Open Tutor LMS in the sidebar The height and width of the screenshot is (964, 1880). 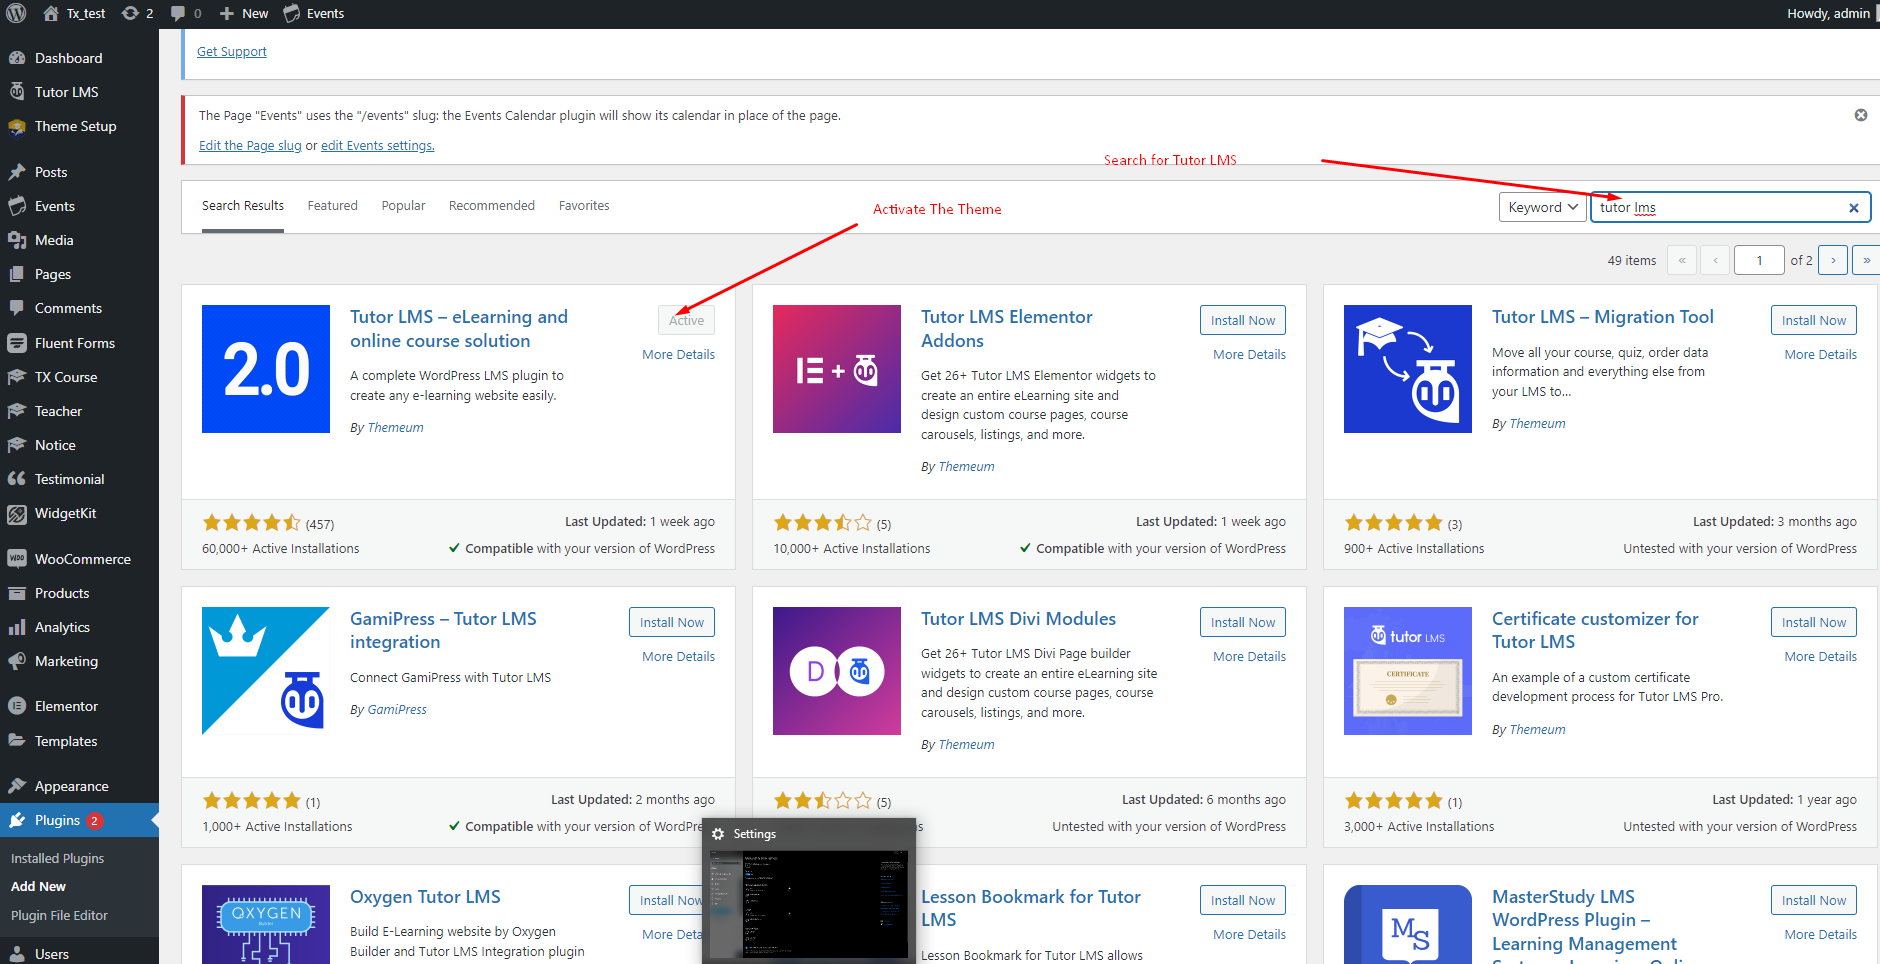click(x=66, y=92)
